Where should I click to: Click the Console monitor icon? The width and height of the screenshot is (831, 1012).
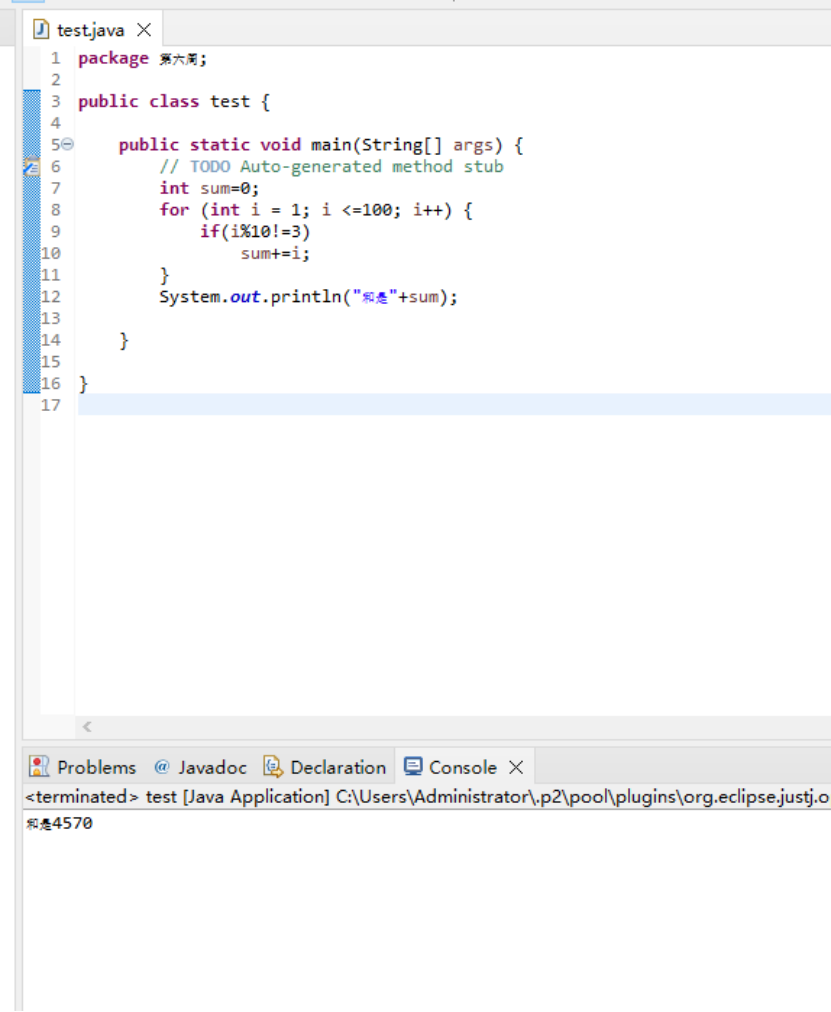413,766
